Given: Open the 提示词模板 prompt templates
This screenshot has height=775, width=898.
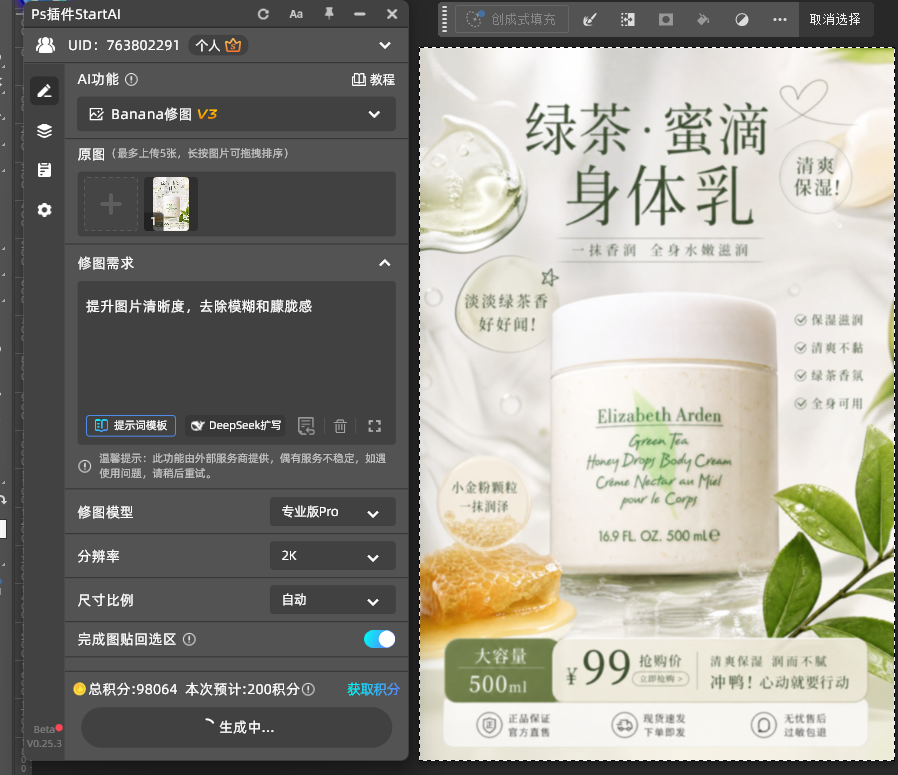Looking at the screenshot, I should tap(131, 426).
